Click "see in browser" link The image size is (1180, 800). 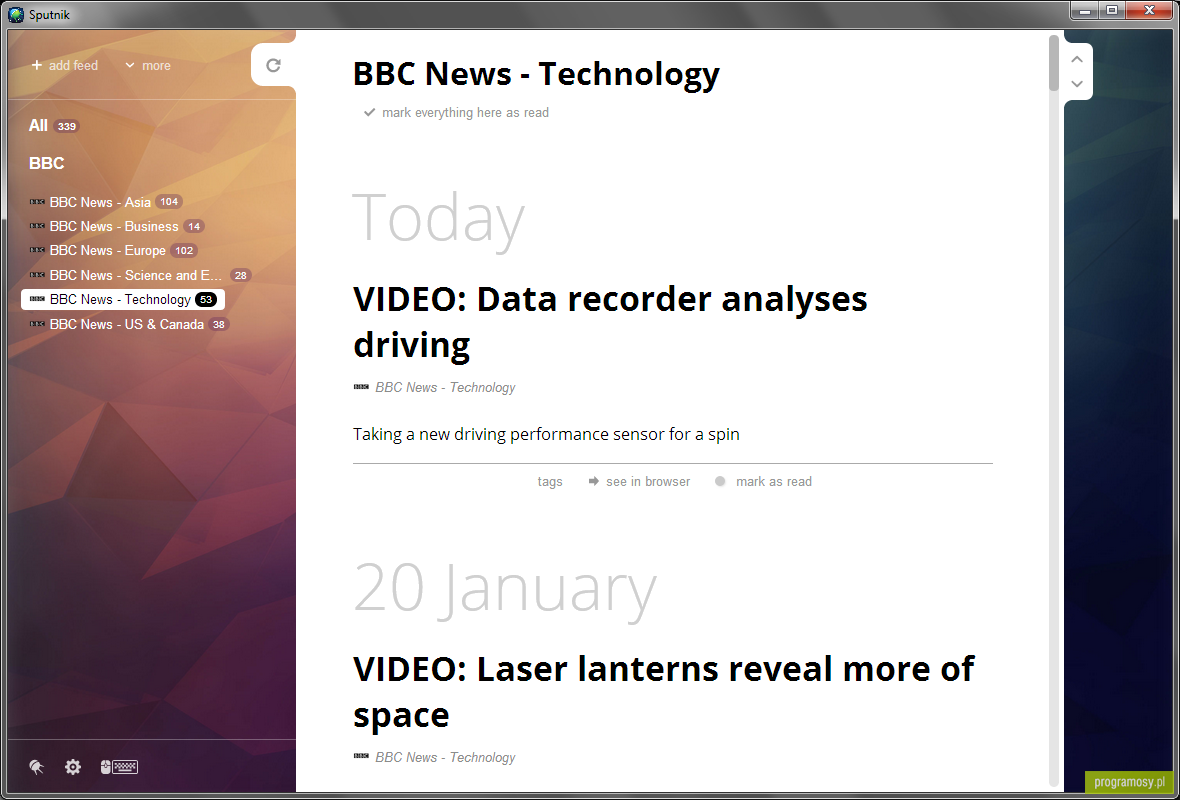(640, 482)
